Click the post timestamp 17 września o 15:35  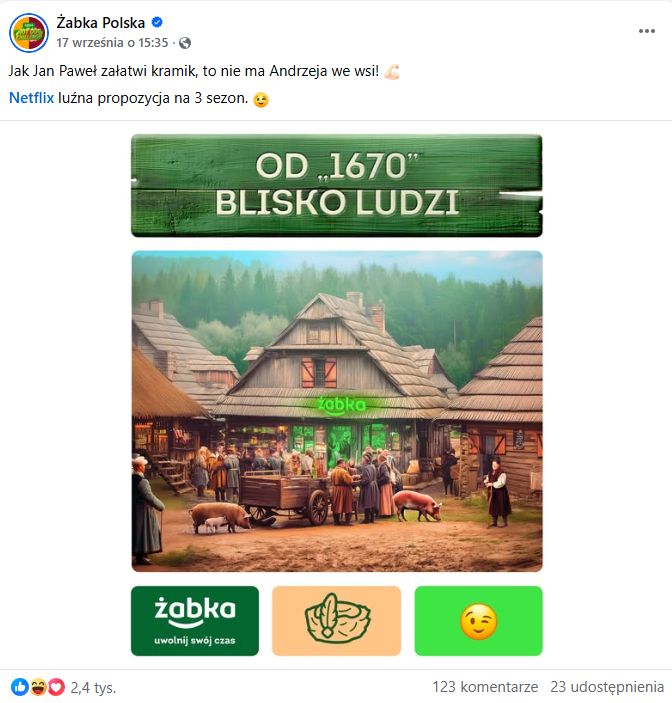click(x=112, y=43)
